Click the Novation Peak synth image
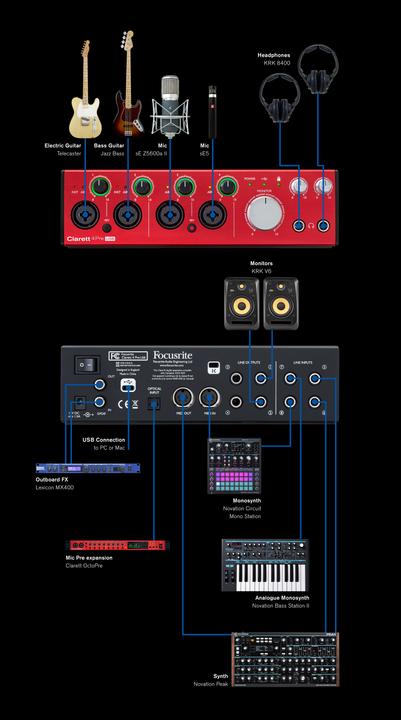The width and height of the screenshot is (401, 720). [x=285, y=659]
